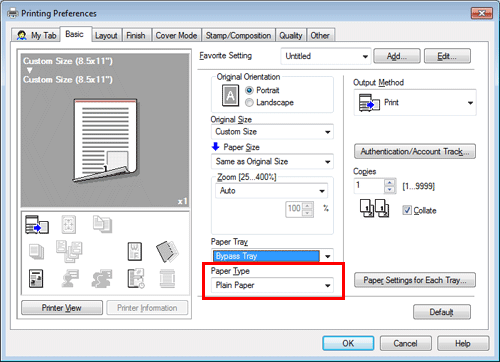This screenshot has width=500, height=362.
Task: Click the printer icon inside the Output Method box
Action: pos(369,103)
